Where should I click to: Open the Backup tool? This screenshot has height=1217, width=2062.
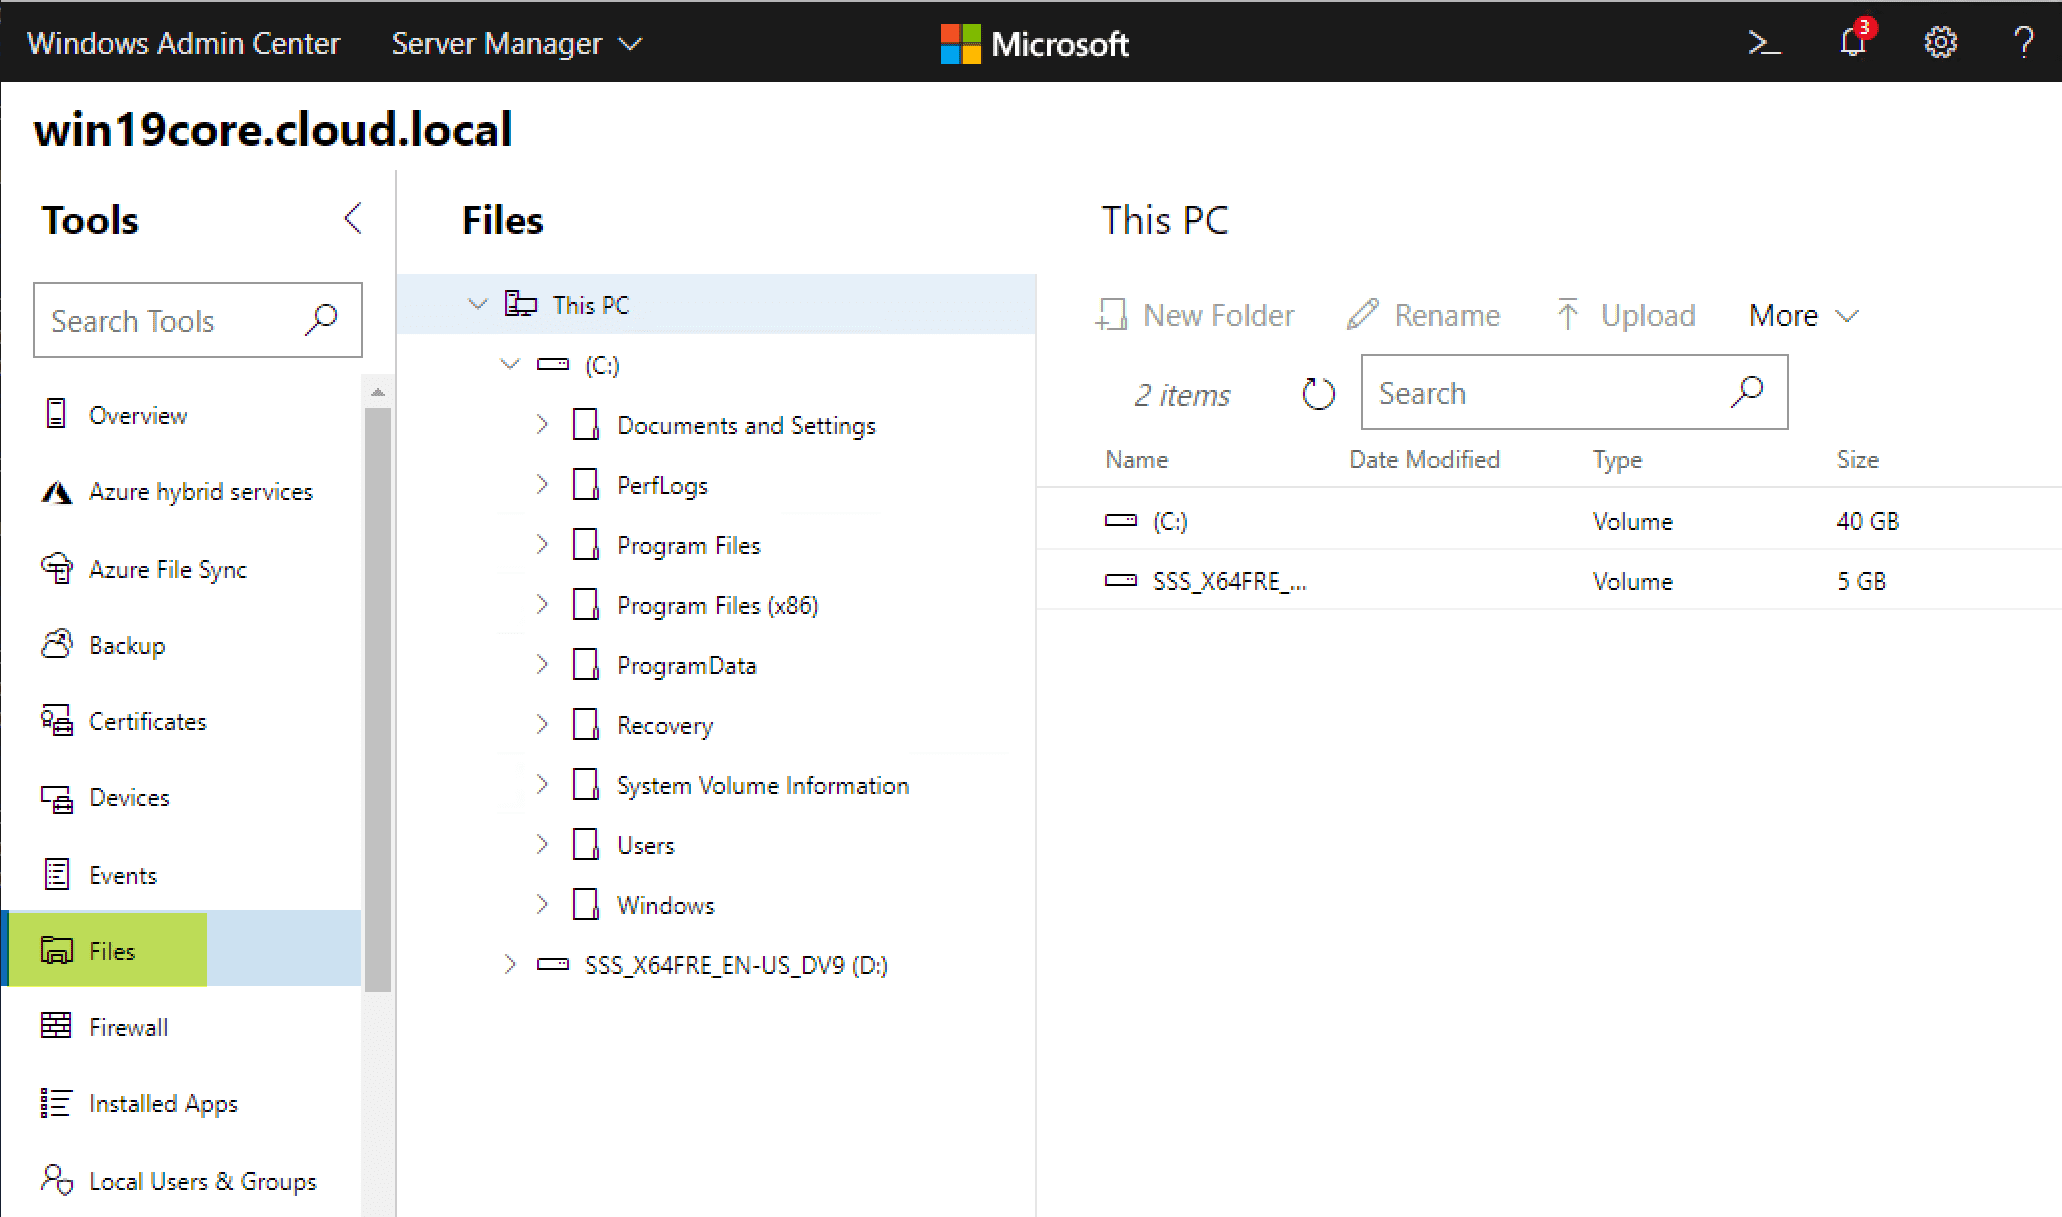click(127, 645)
